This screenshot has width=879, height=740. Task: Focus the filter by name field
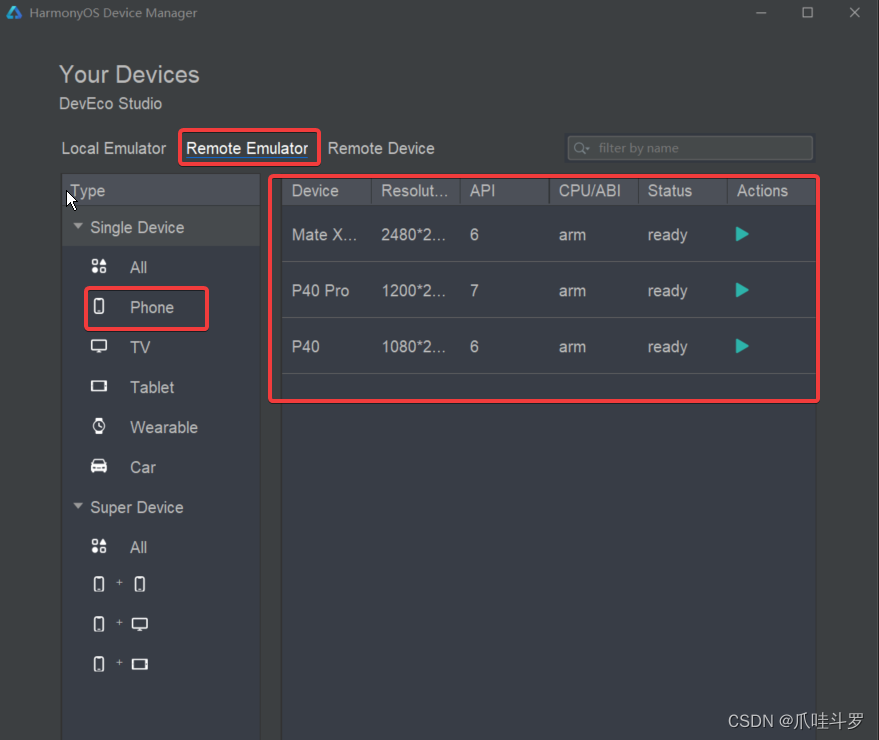(x=690, y=148)
